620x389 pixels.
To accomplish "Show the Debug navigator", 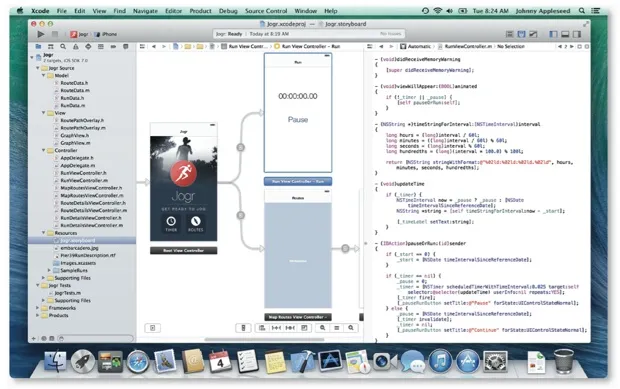I will point(101,47).
